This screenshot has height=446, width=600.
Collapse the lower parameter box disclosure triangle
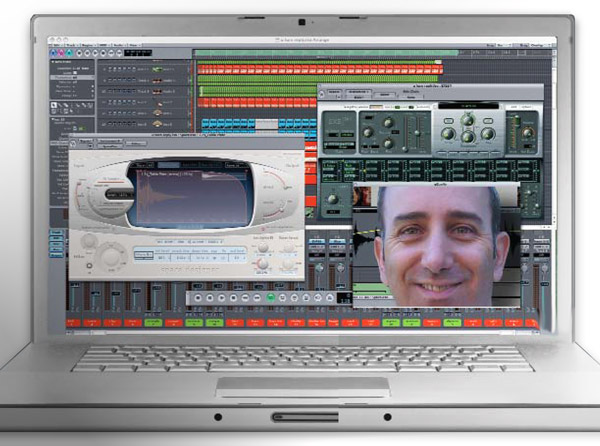[x=53, y=119]
